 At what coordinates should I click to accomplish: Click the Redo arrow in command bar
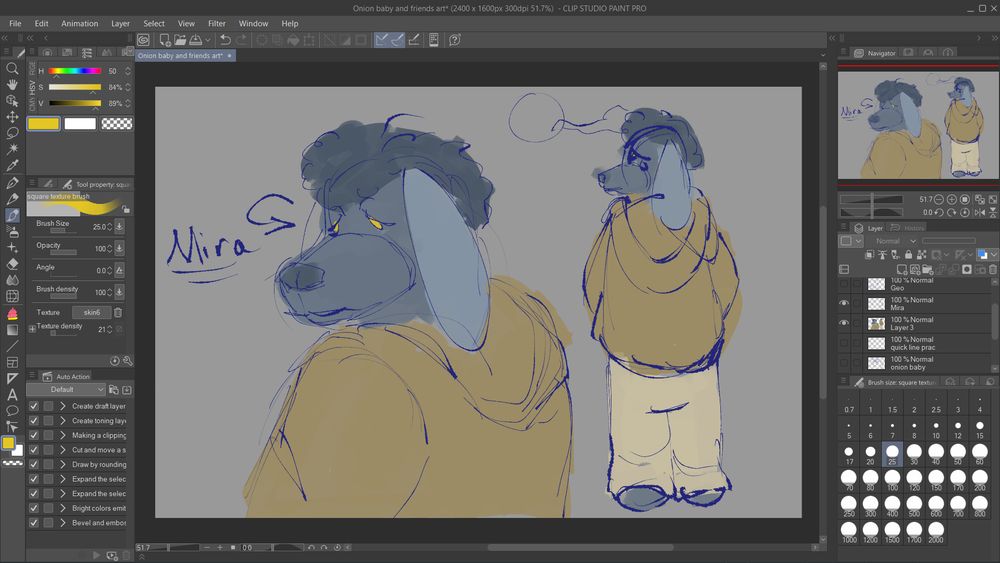tap(241, 40)
